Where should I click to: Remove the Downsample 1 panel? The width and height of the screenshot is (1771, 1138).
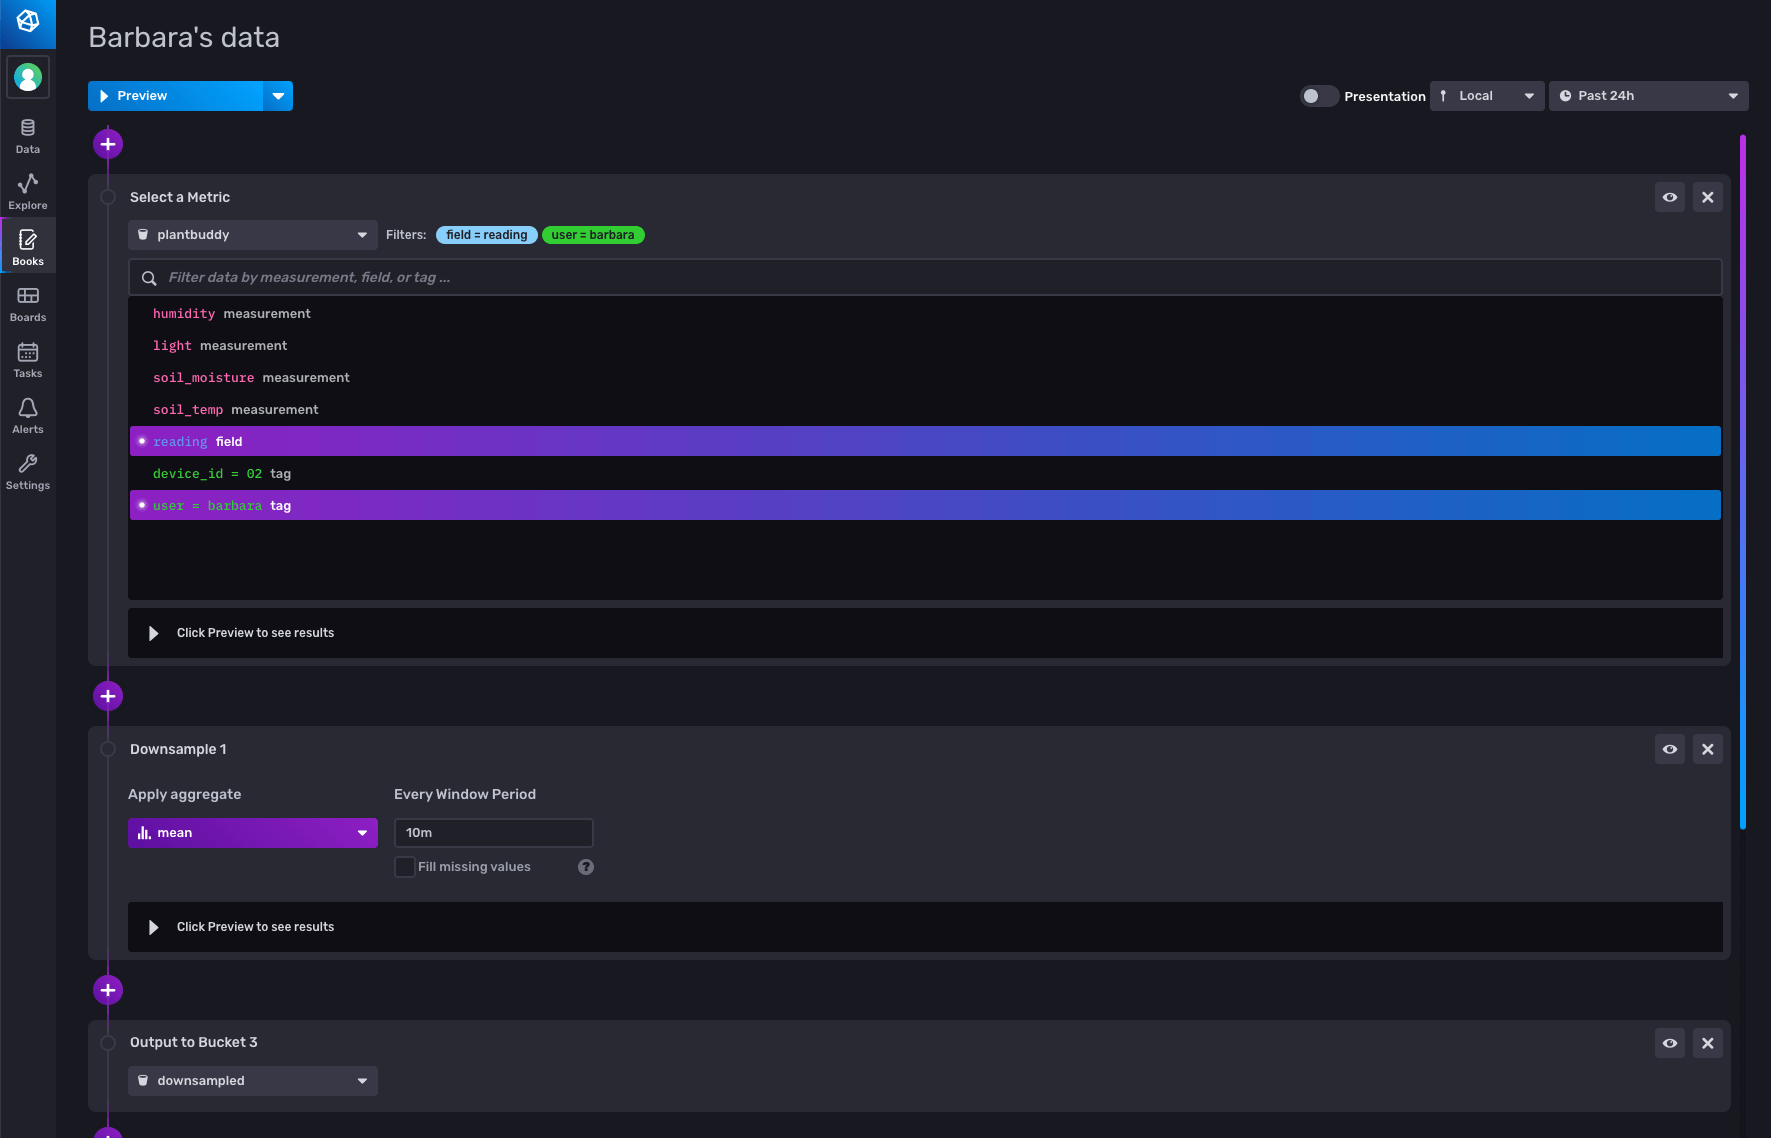(1707, 749)
